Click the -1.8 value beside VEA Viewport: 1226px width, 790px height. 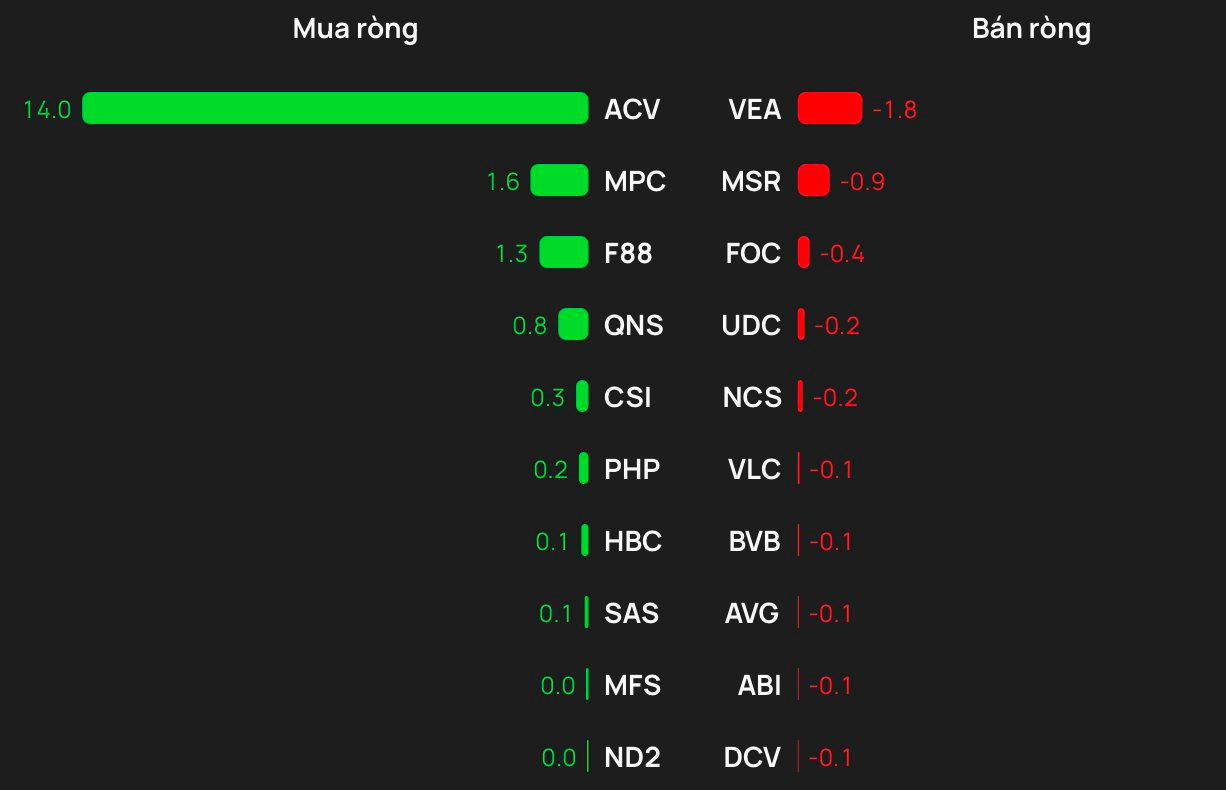point(894,109)
